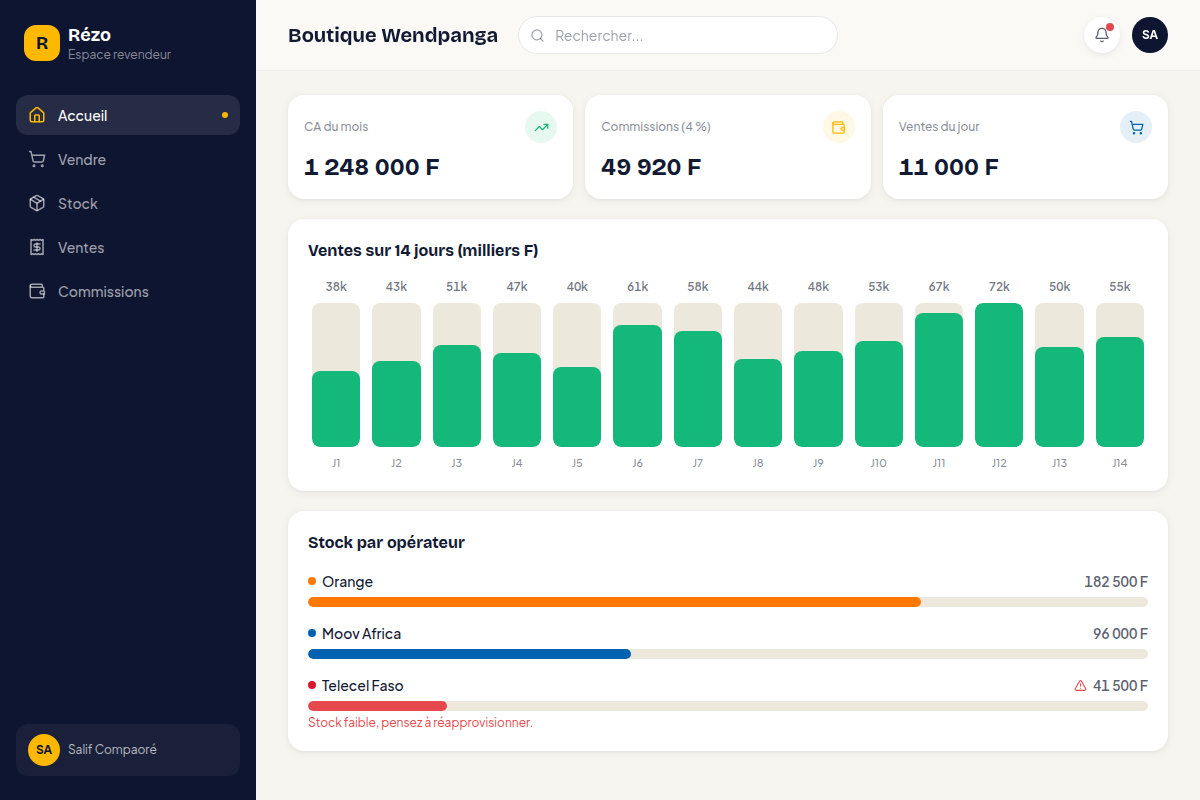Click the 1 248 000 F value
1200x800 pixels.
pyautogui.click(x=372, y=167)
